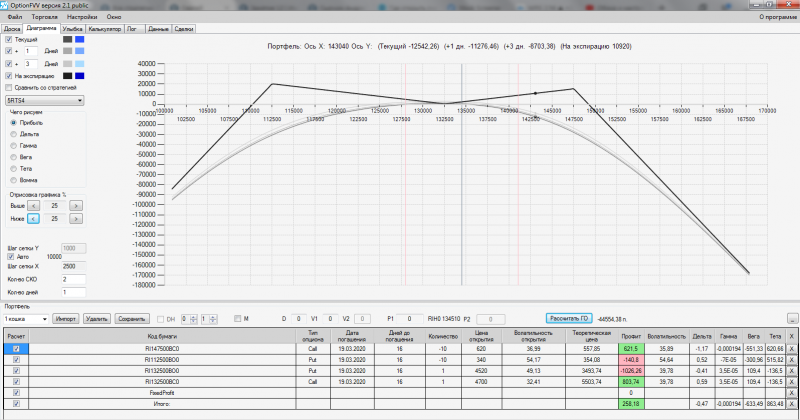Image resolution: width=800 pixels, height=420 pixels.
Task: Pick the dark blue swatch for На экспирацию
Action: tap(80, 76)
